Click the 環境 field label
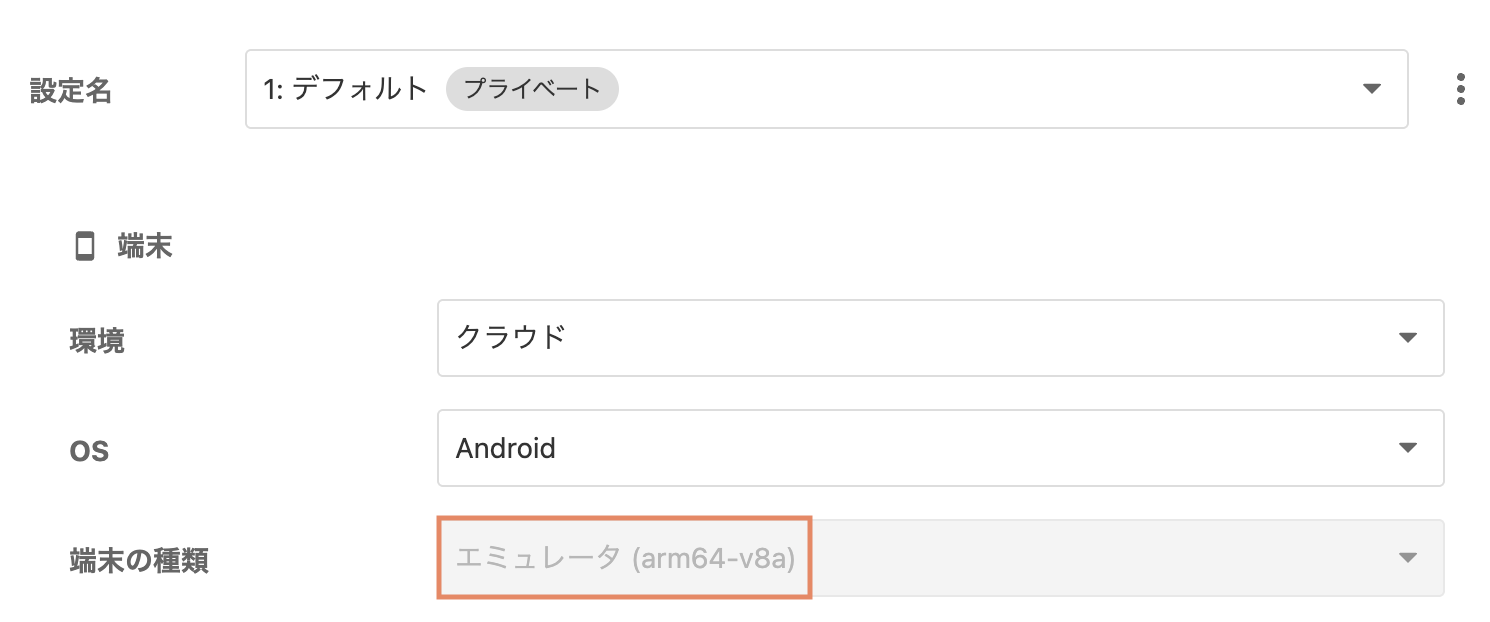This screenshot has height=622, width=1490. (97, 341)
